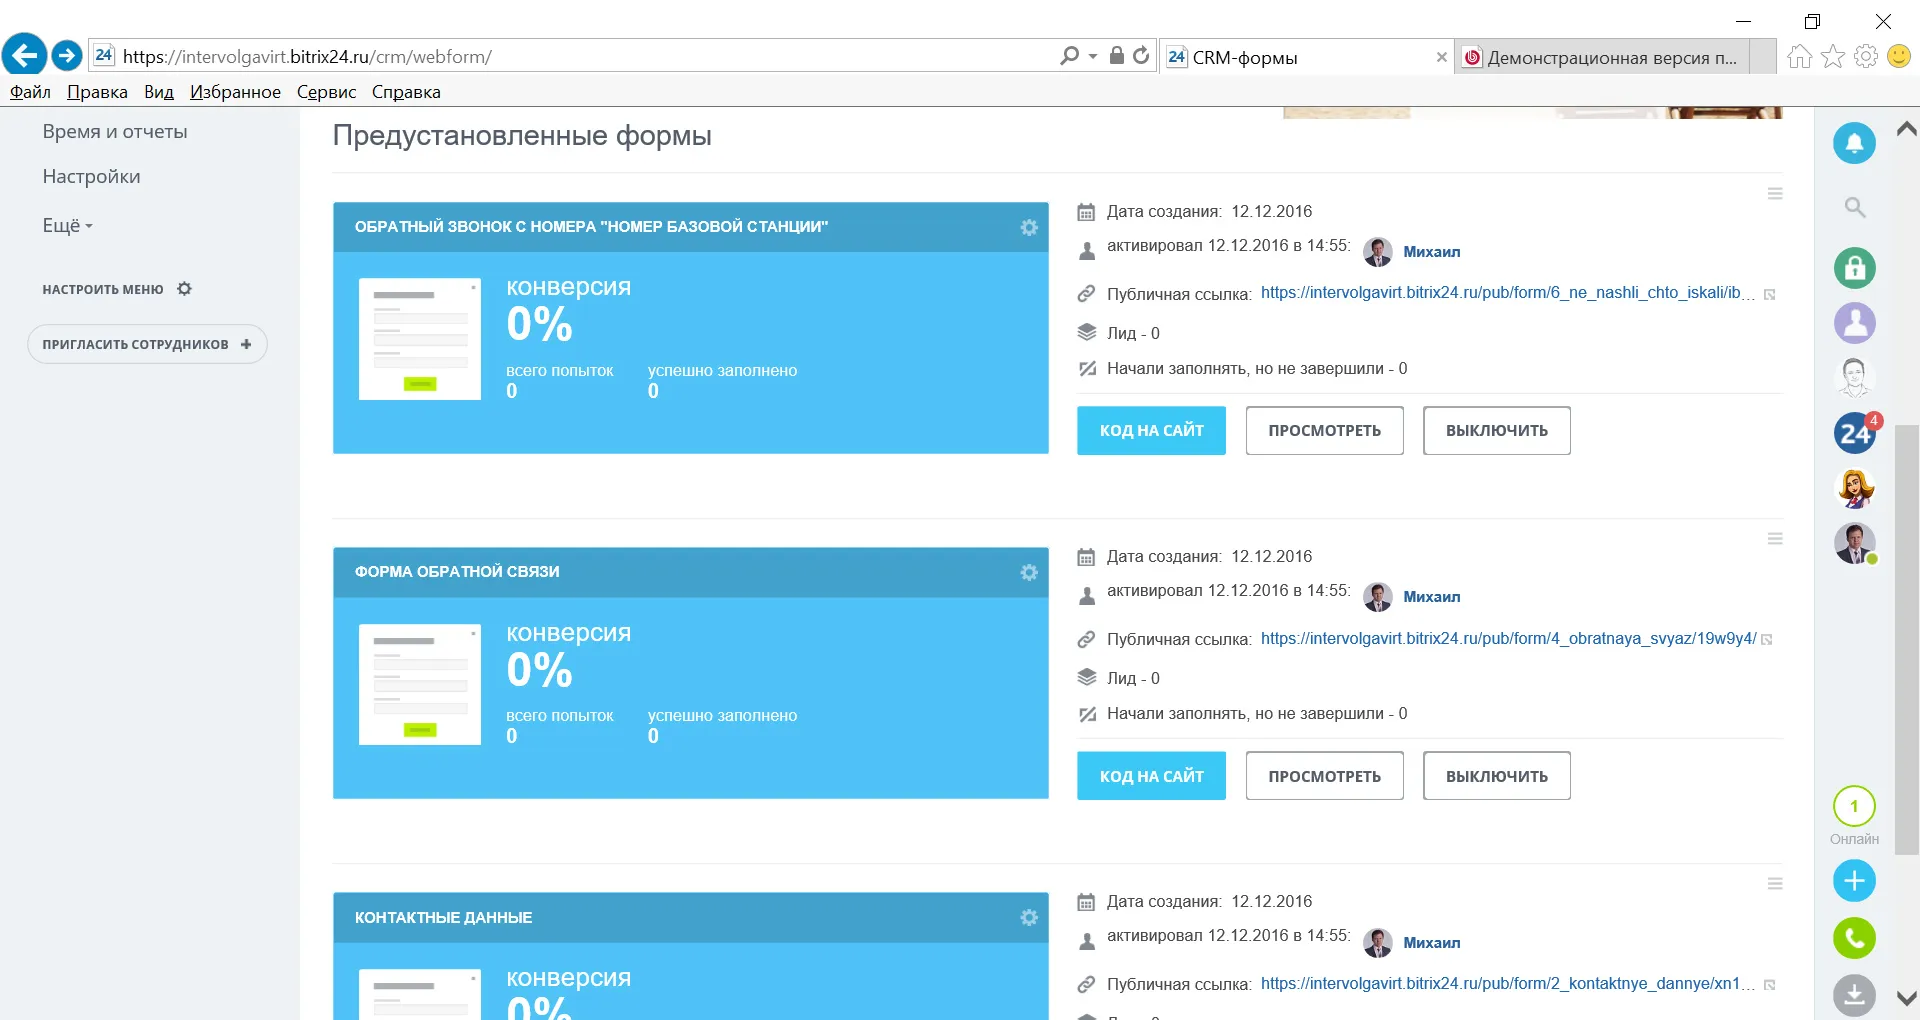The height and width of the screenshot is (1020, 1920).
Task: Open gear settings of feedback form card
Action: click(1028, 572)
